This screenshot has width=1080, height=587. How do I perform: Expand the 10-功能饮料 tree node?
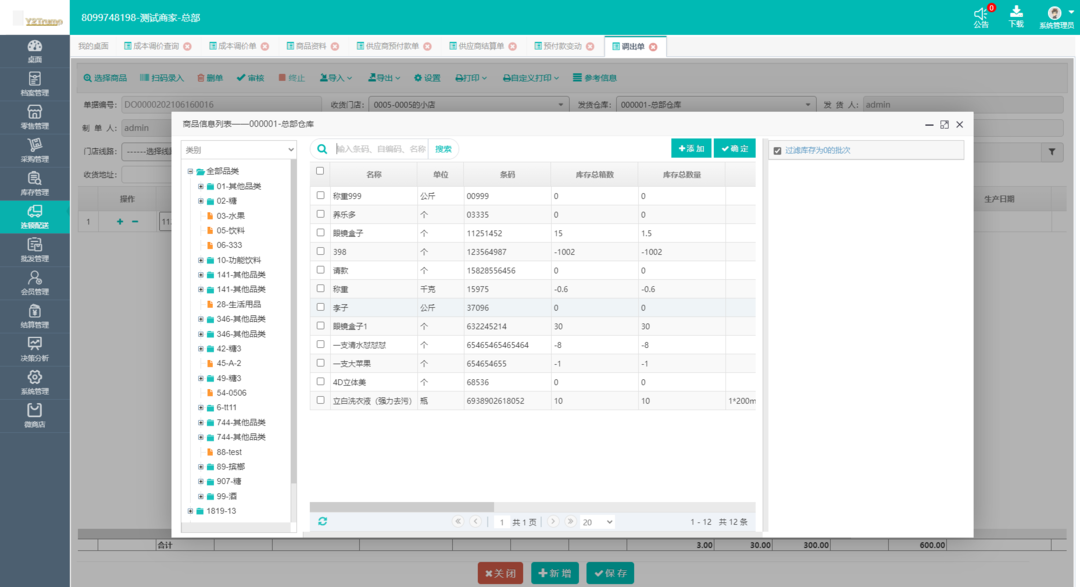pos(200,260)
